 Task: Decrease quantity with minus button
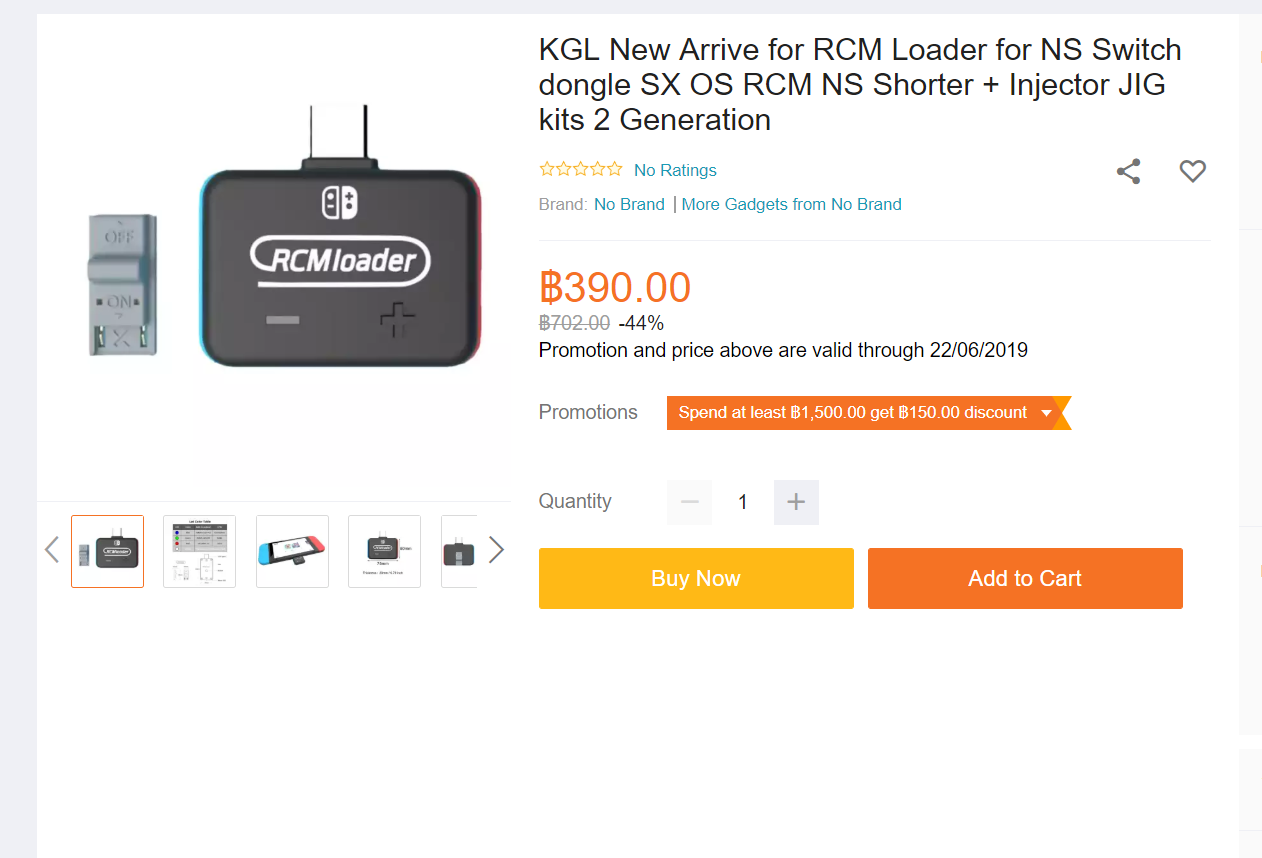coord(689,502)
